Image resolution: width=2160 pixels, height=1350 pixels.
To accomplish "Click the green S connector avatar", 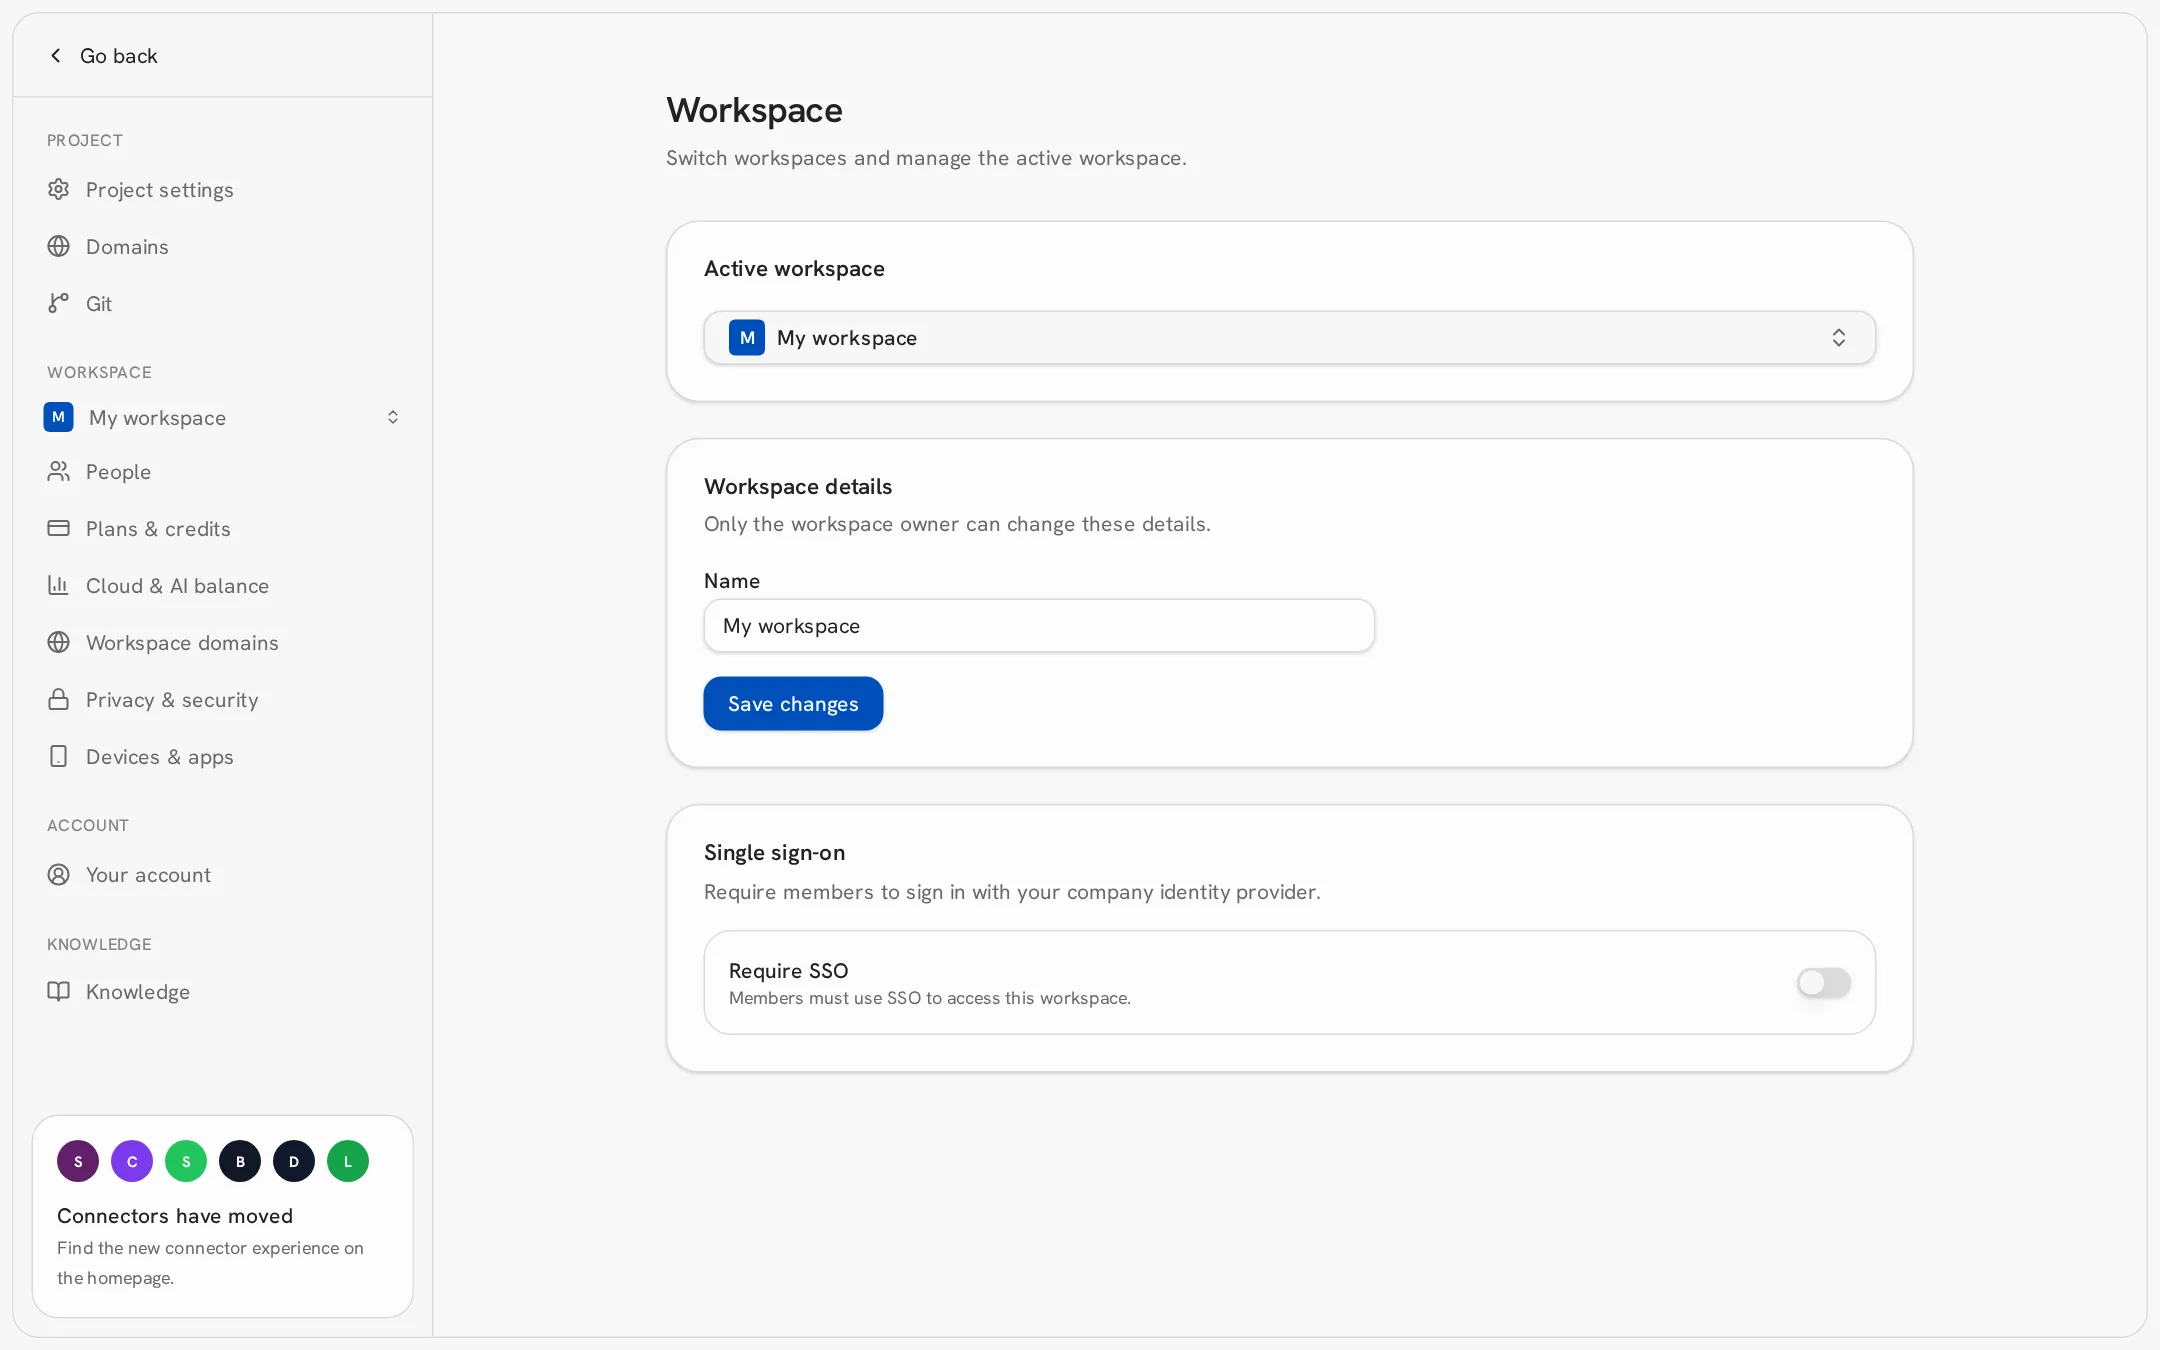I will [186, 1161].
